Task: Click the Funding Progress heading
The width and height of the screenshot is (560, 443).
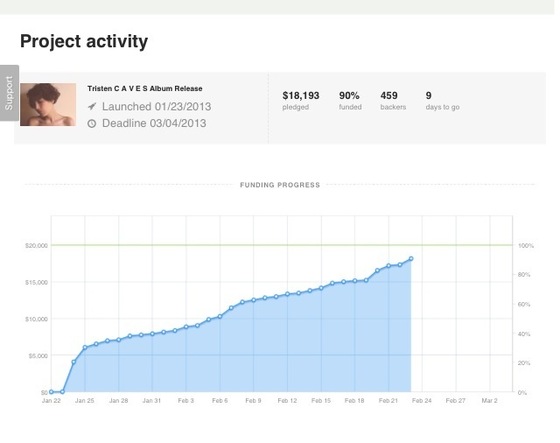Action: click(280, 185)
